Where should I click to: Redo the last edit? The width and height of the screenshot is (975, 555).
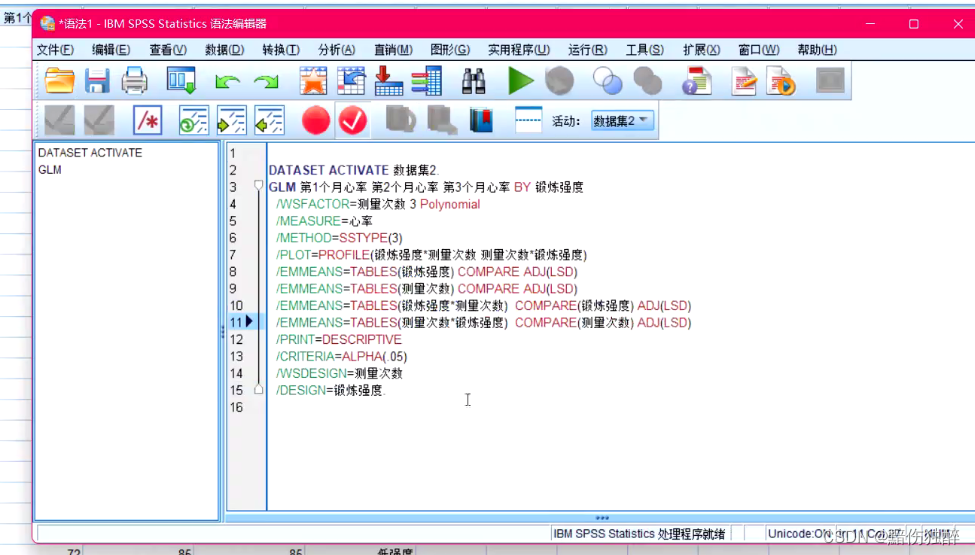[266, 81]
